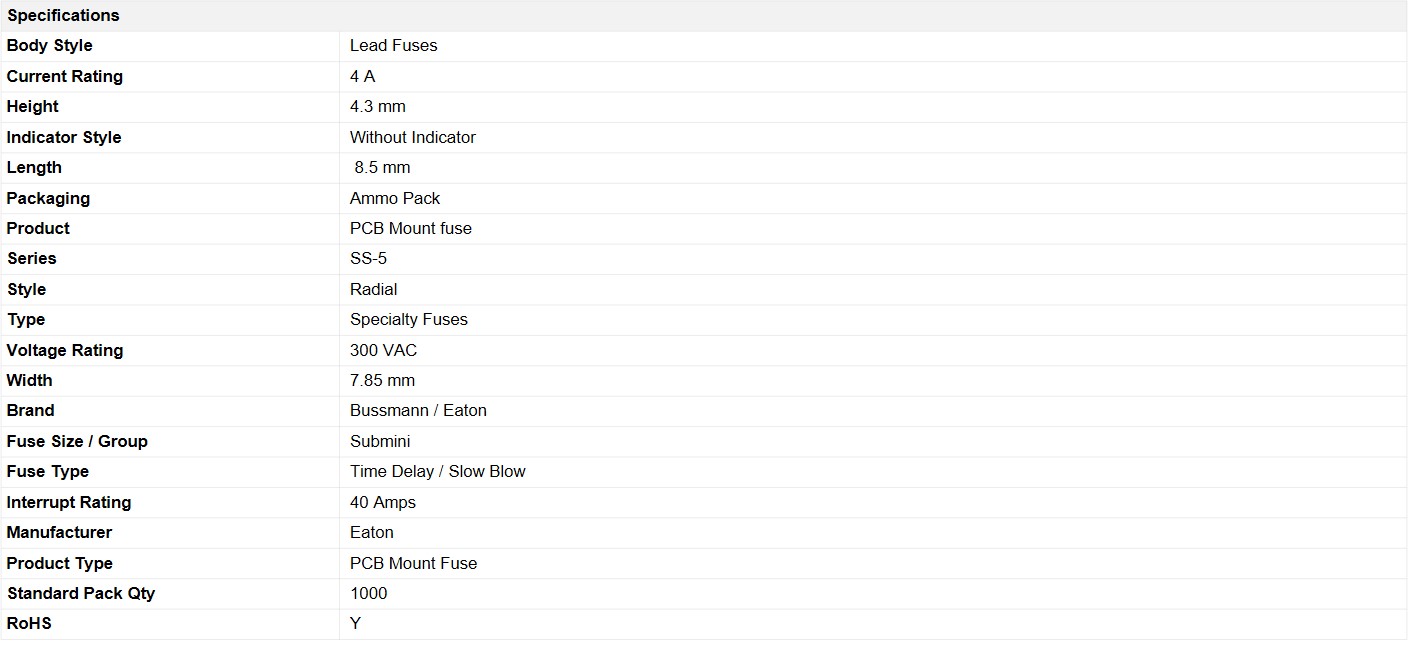Image resolution: width=1408 pixels, height=645 pixels.
Task: Click the 4.3 mm height value
Action: [378, 106]
